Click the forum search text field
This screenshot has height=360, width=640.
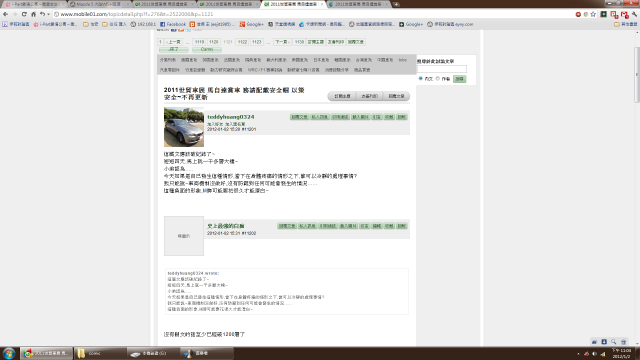pyautogui.click(x=442, y=69)
